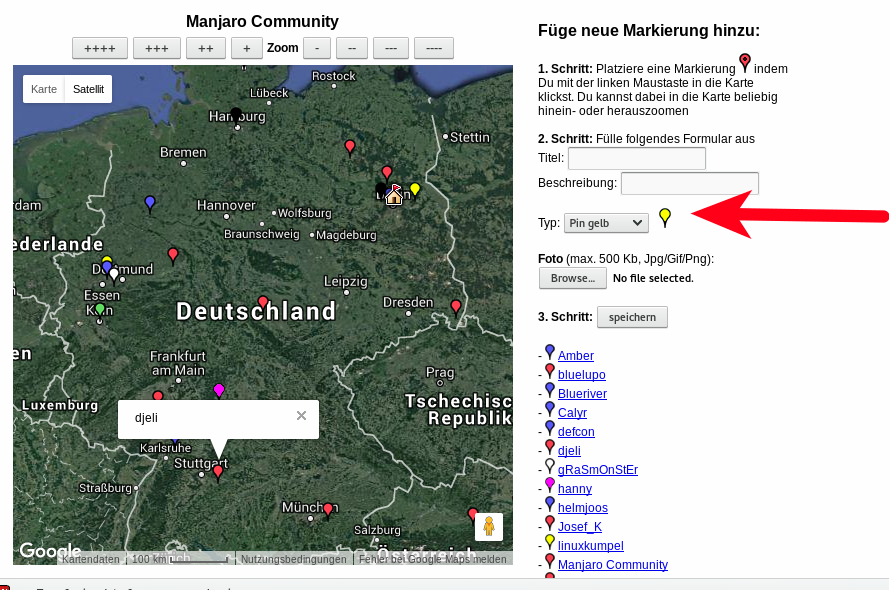Open the gRaSmOnStEr marker link
Screen dimensions: 889x590
click(x=597, y=470)
